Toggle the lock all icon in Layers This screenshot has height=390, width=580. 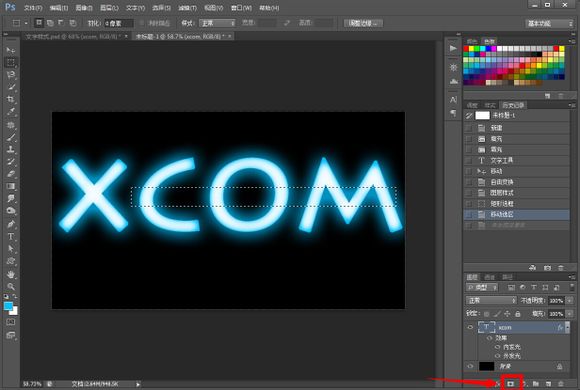517,314
